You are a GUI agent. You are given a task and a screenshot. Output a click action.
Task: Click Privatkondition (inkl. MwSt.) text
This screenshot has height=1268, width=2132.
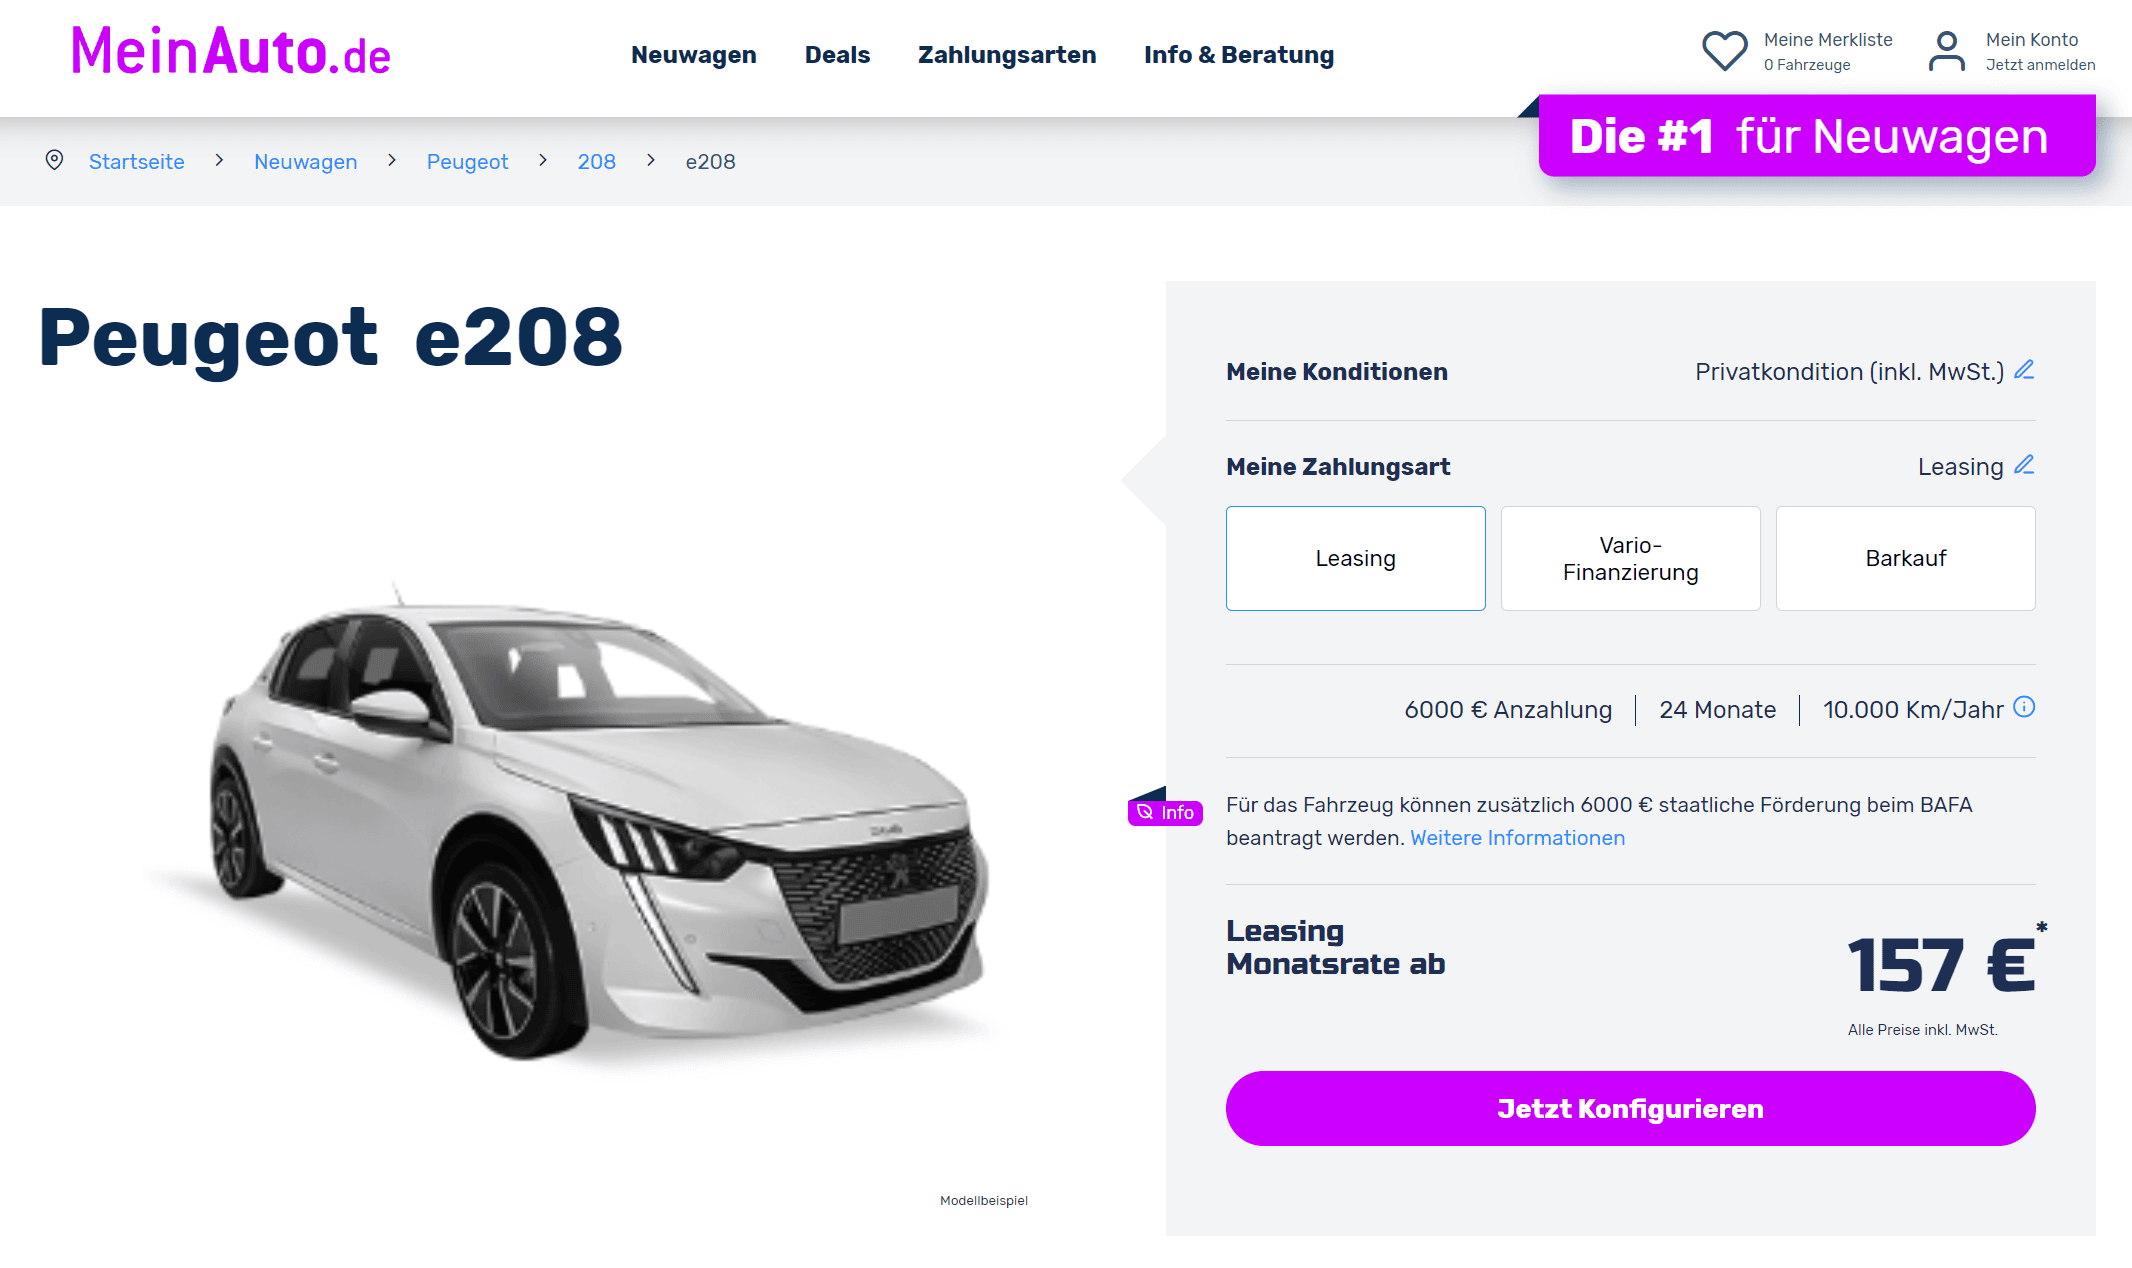click(1849, 372)
